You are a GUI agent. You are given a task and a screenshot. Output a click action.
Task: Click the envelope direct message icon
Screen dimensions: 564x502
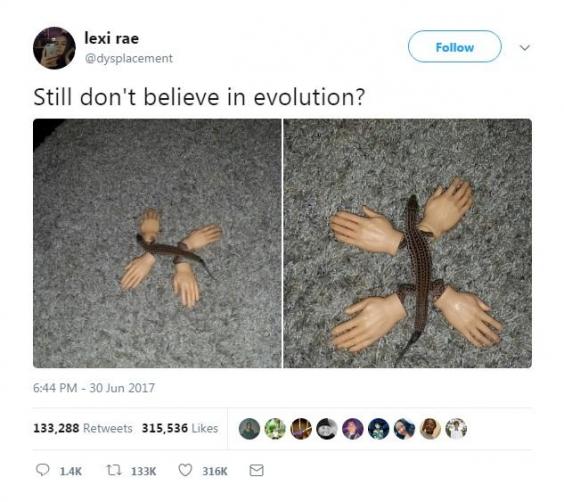pos(256,470)
